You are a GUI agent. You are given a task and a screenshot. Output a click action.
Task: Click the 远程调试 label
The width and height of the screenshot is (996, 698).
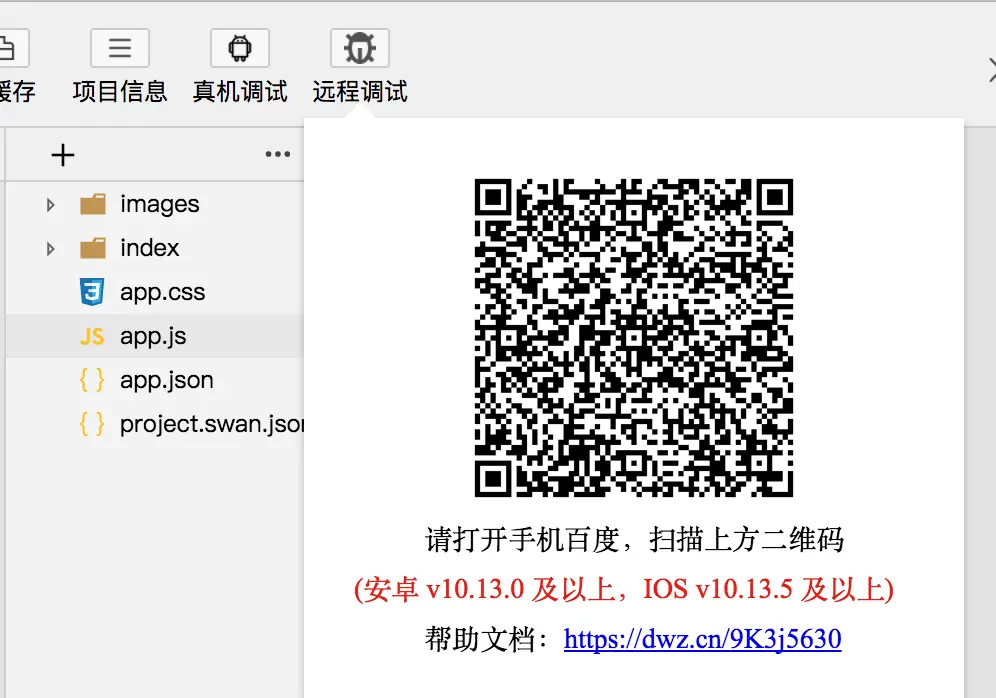pyautogui.click(x=360, y=91)
